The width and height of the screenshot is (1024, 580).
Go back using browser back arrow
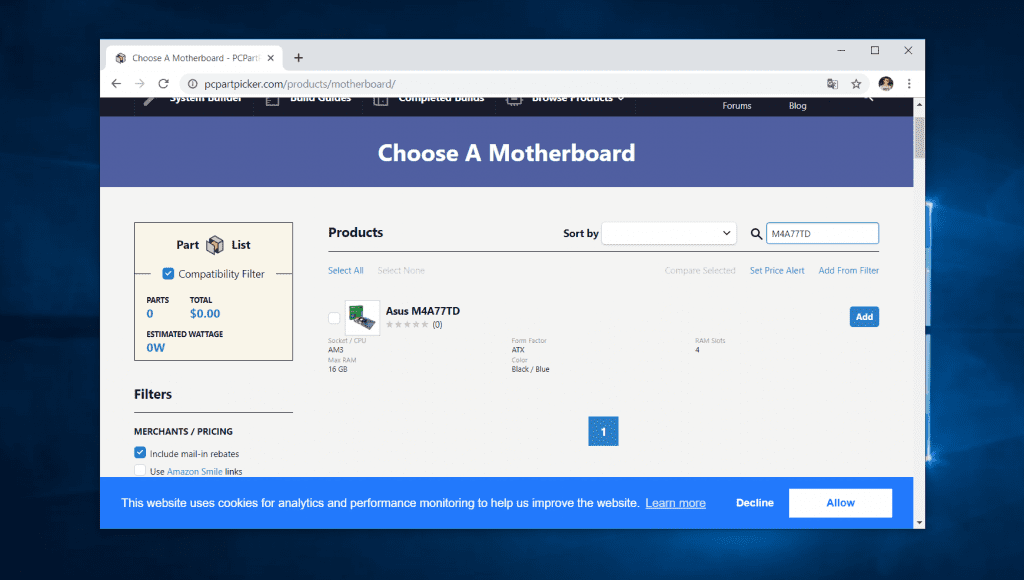[x=116, y=84]
